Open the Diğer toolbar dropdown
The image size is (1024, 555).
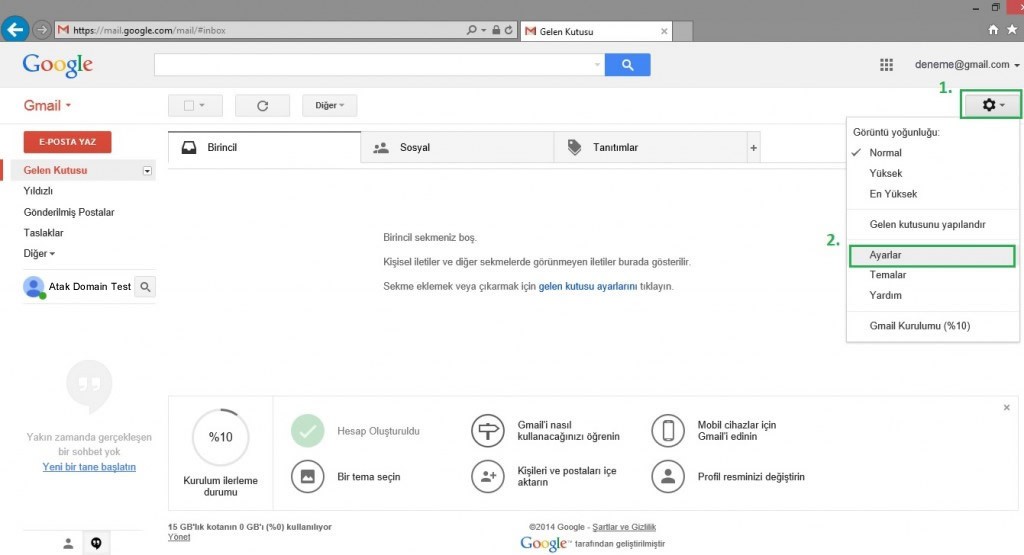tap(329, 105)
